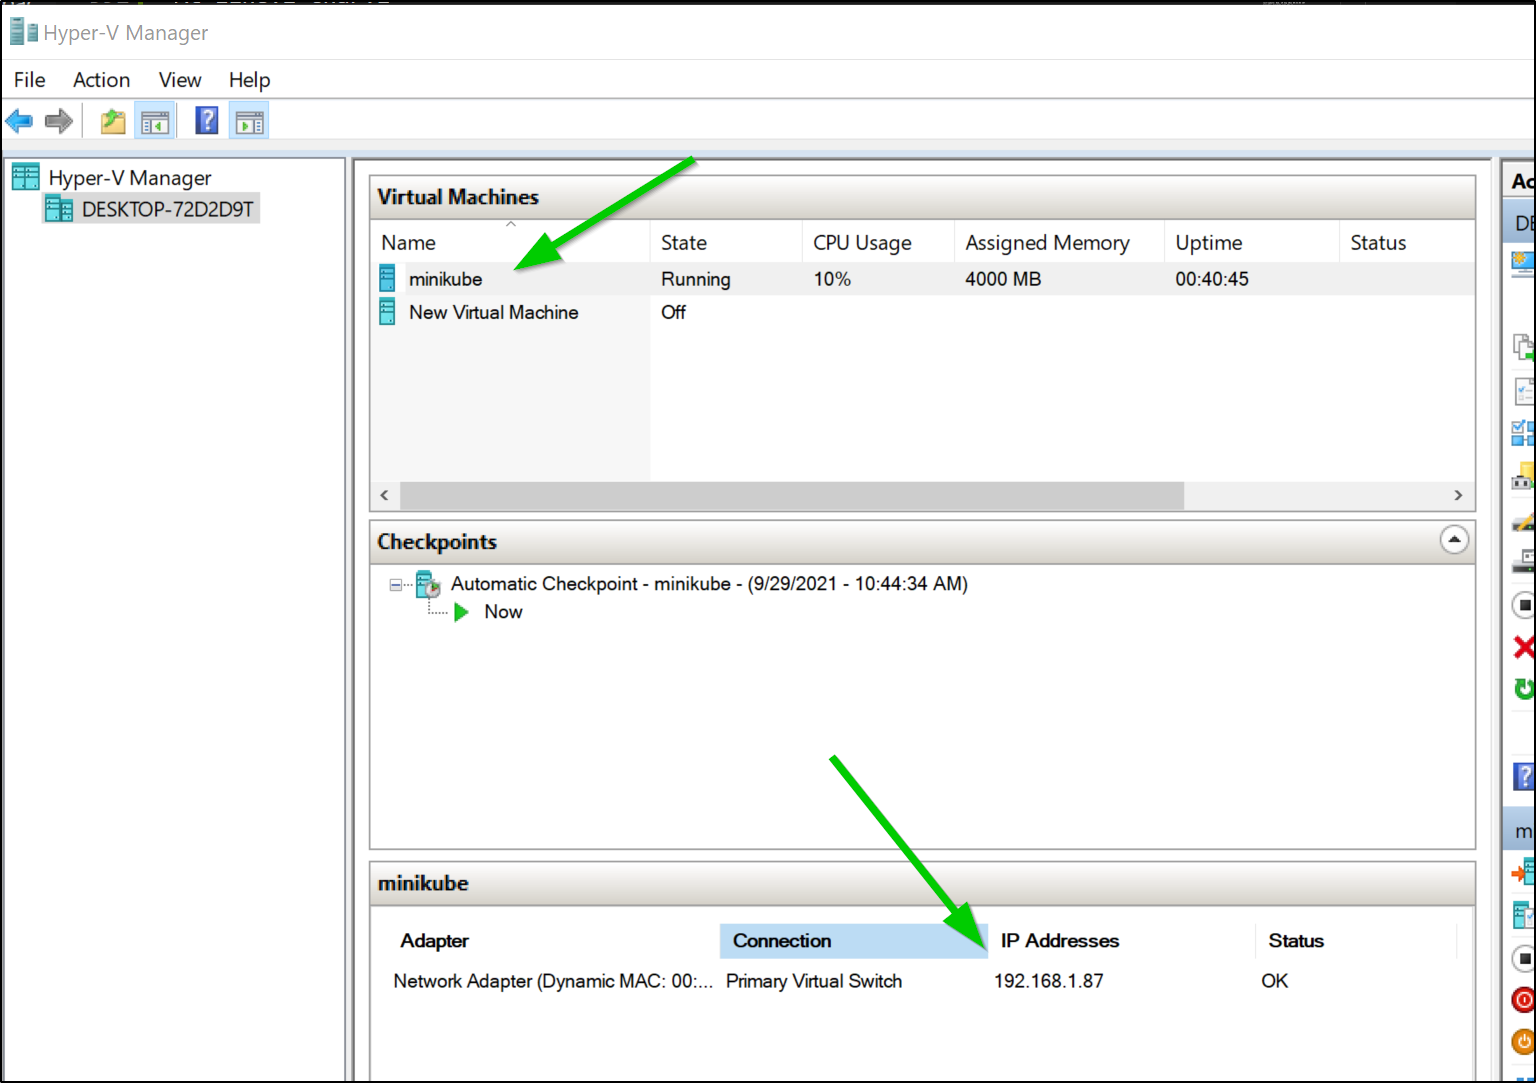
Task: Click the Primary Virtual Switch connection cell
Action: [x=814, y=981]
